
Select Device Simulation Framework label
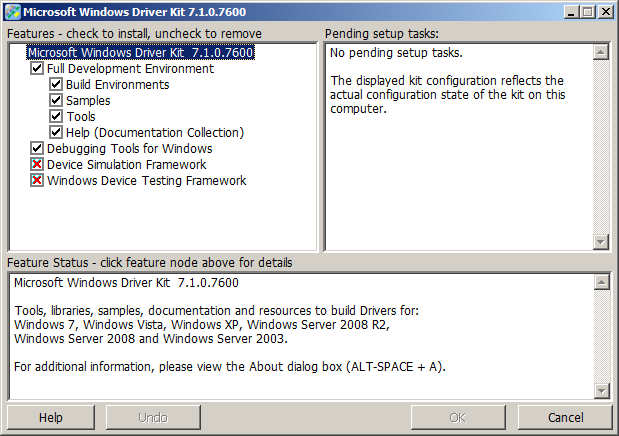tap(126, 165)
